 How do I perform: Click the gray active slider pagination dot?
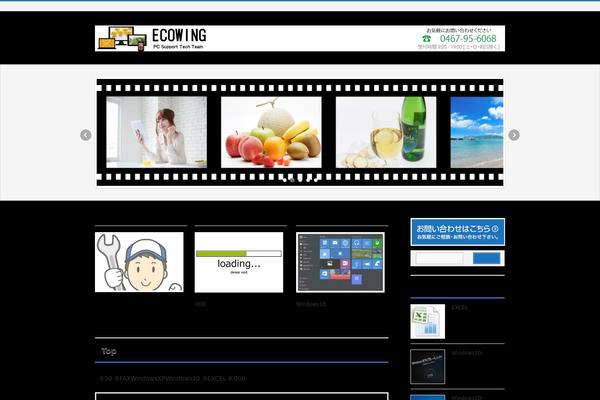click(292, 180)
